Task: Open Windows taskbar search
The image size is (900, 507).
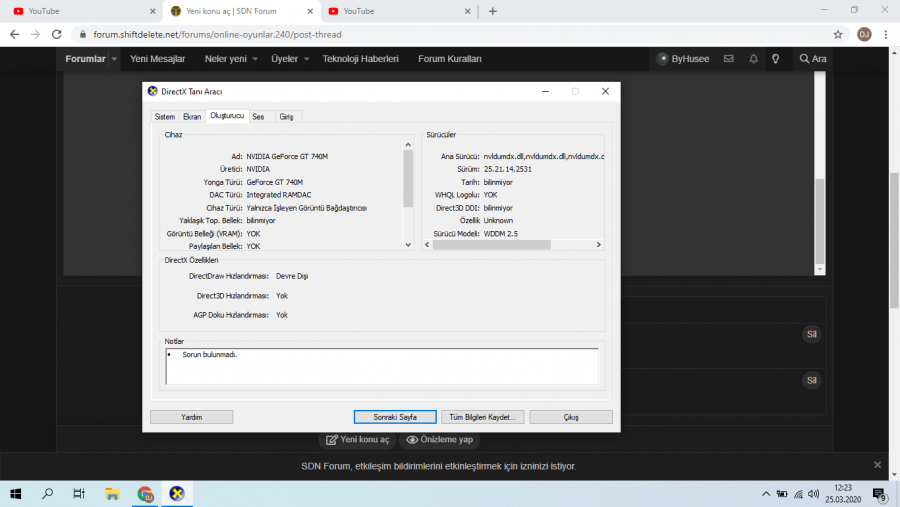Action: pyautogui.click(x=48, y=494)
